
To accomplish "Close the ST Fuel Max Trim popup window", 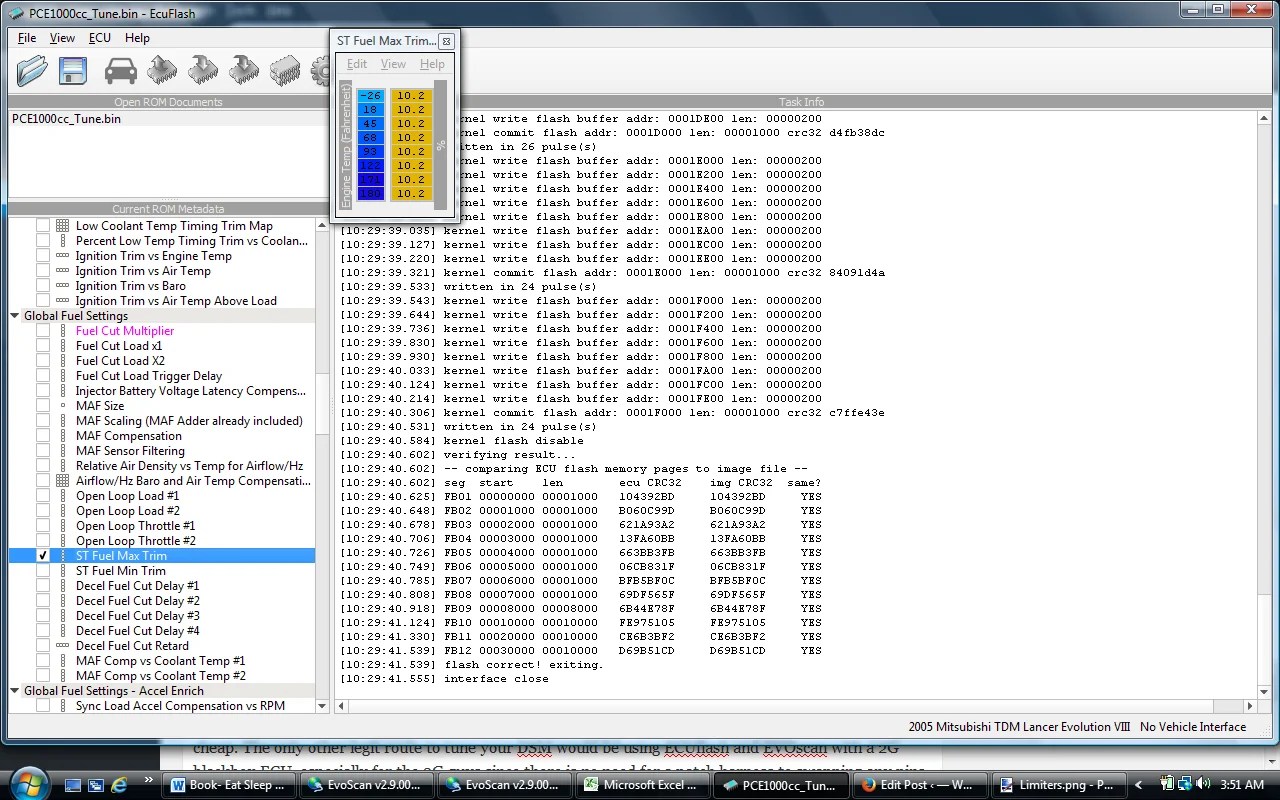I will [x=446, y=41].
